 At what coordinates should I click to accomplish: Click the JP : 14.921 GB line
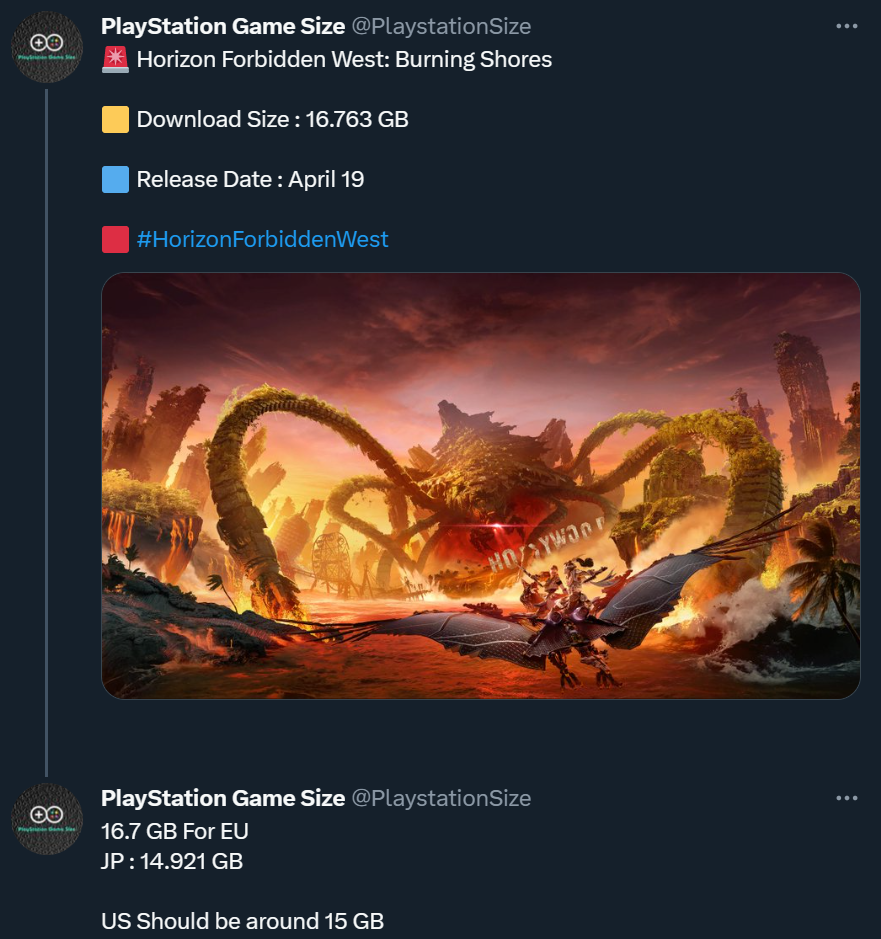172,861
